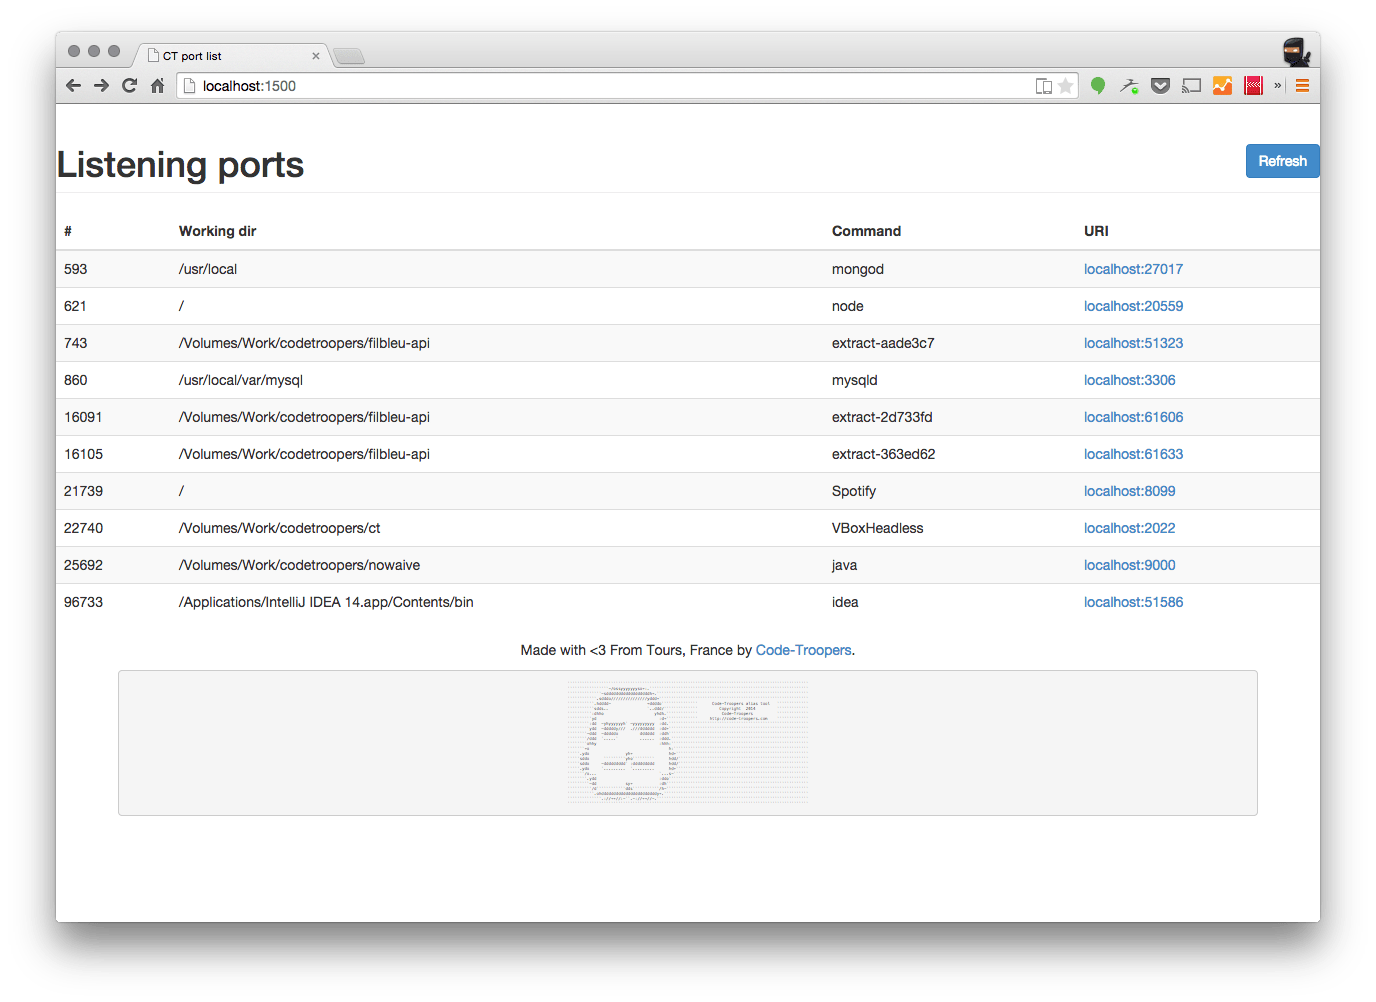Open the Chrome hamburger menu

pyautogui.click(x=1302, y=86)
